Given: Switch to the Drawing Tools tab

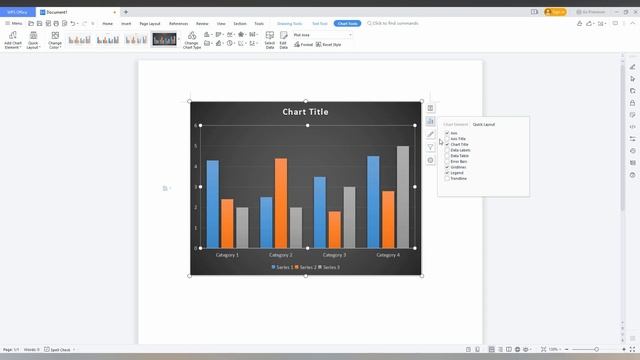Looking at the screenshot, I should [x=289, y=24].
